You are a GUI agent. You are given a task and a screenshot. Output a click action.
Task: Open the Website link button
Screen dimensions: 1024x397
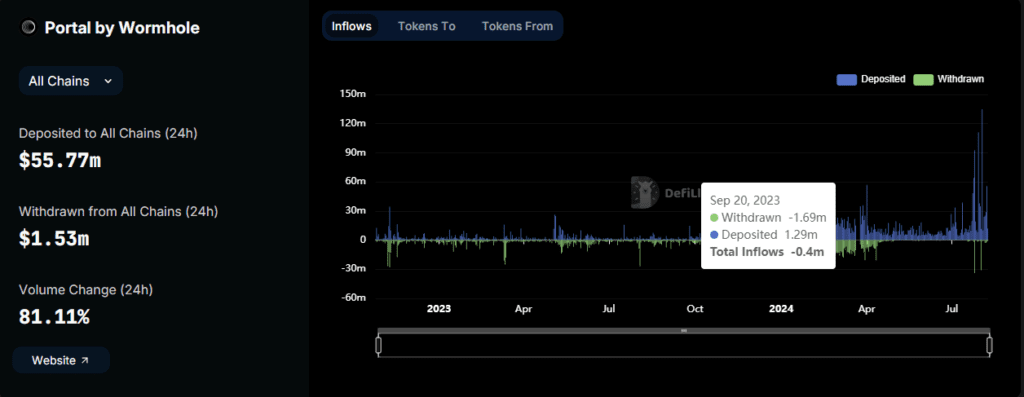(x=61, y=360)
